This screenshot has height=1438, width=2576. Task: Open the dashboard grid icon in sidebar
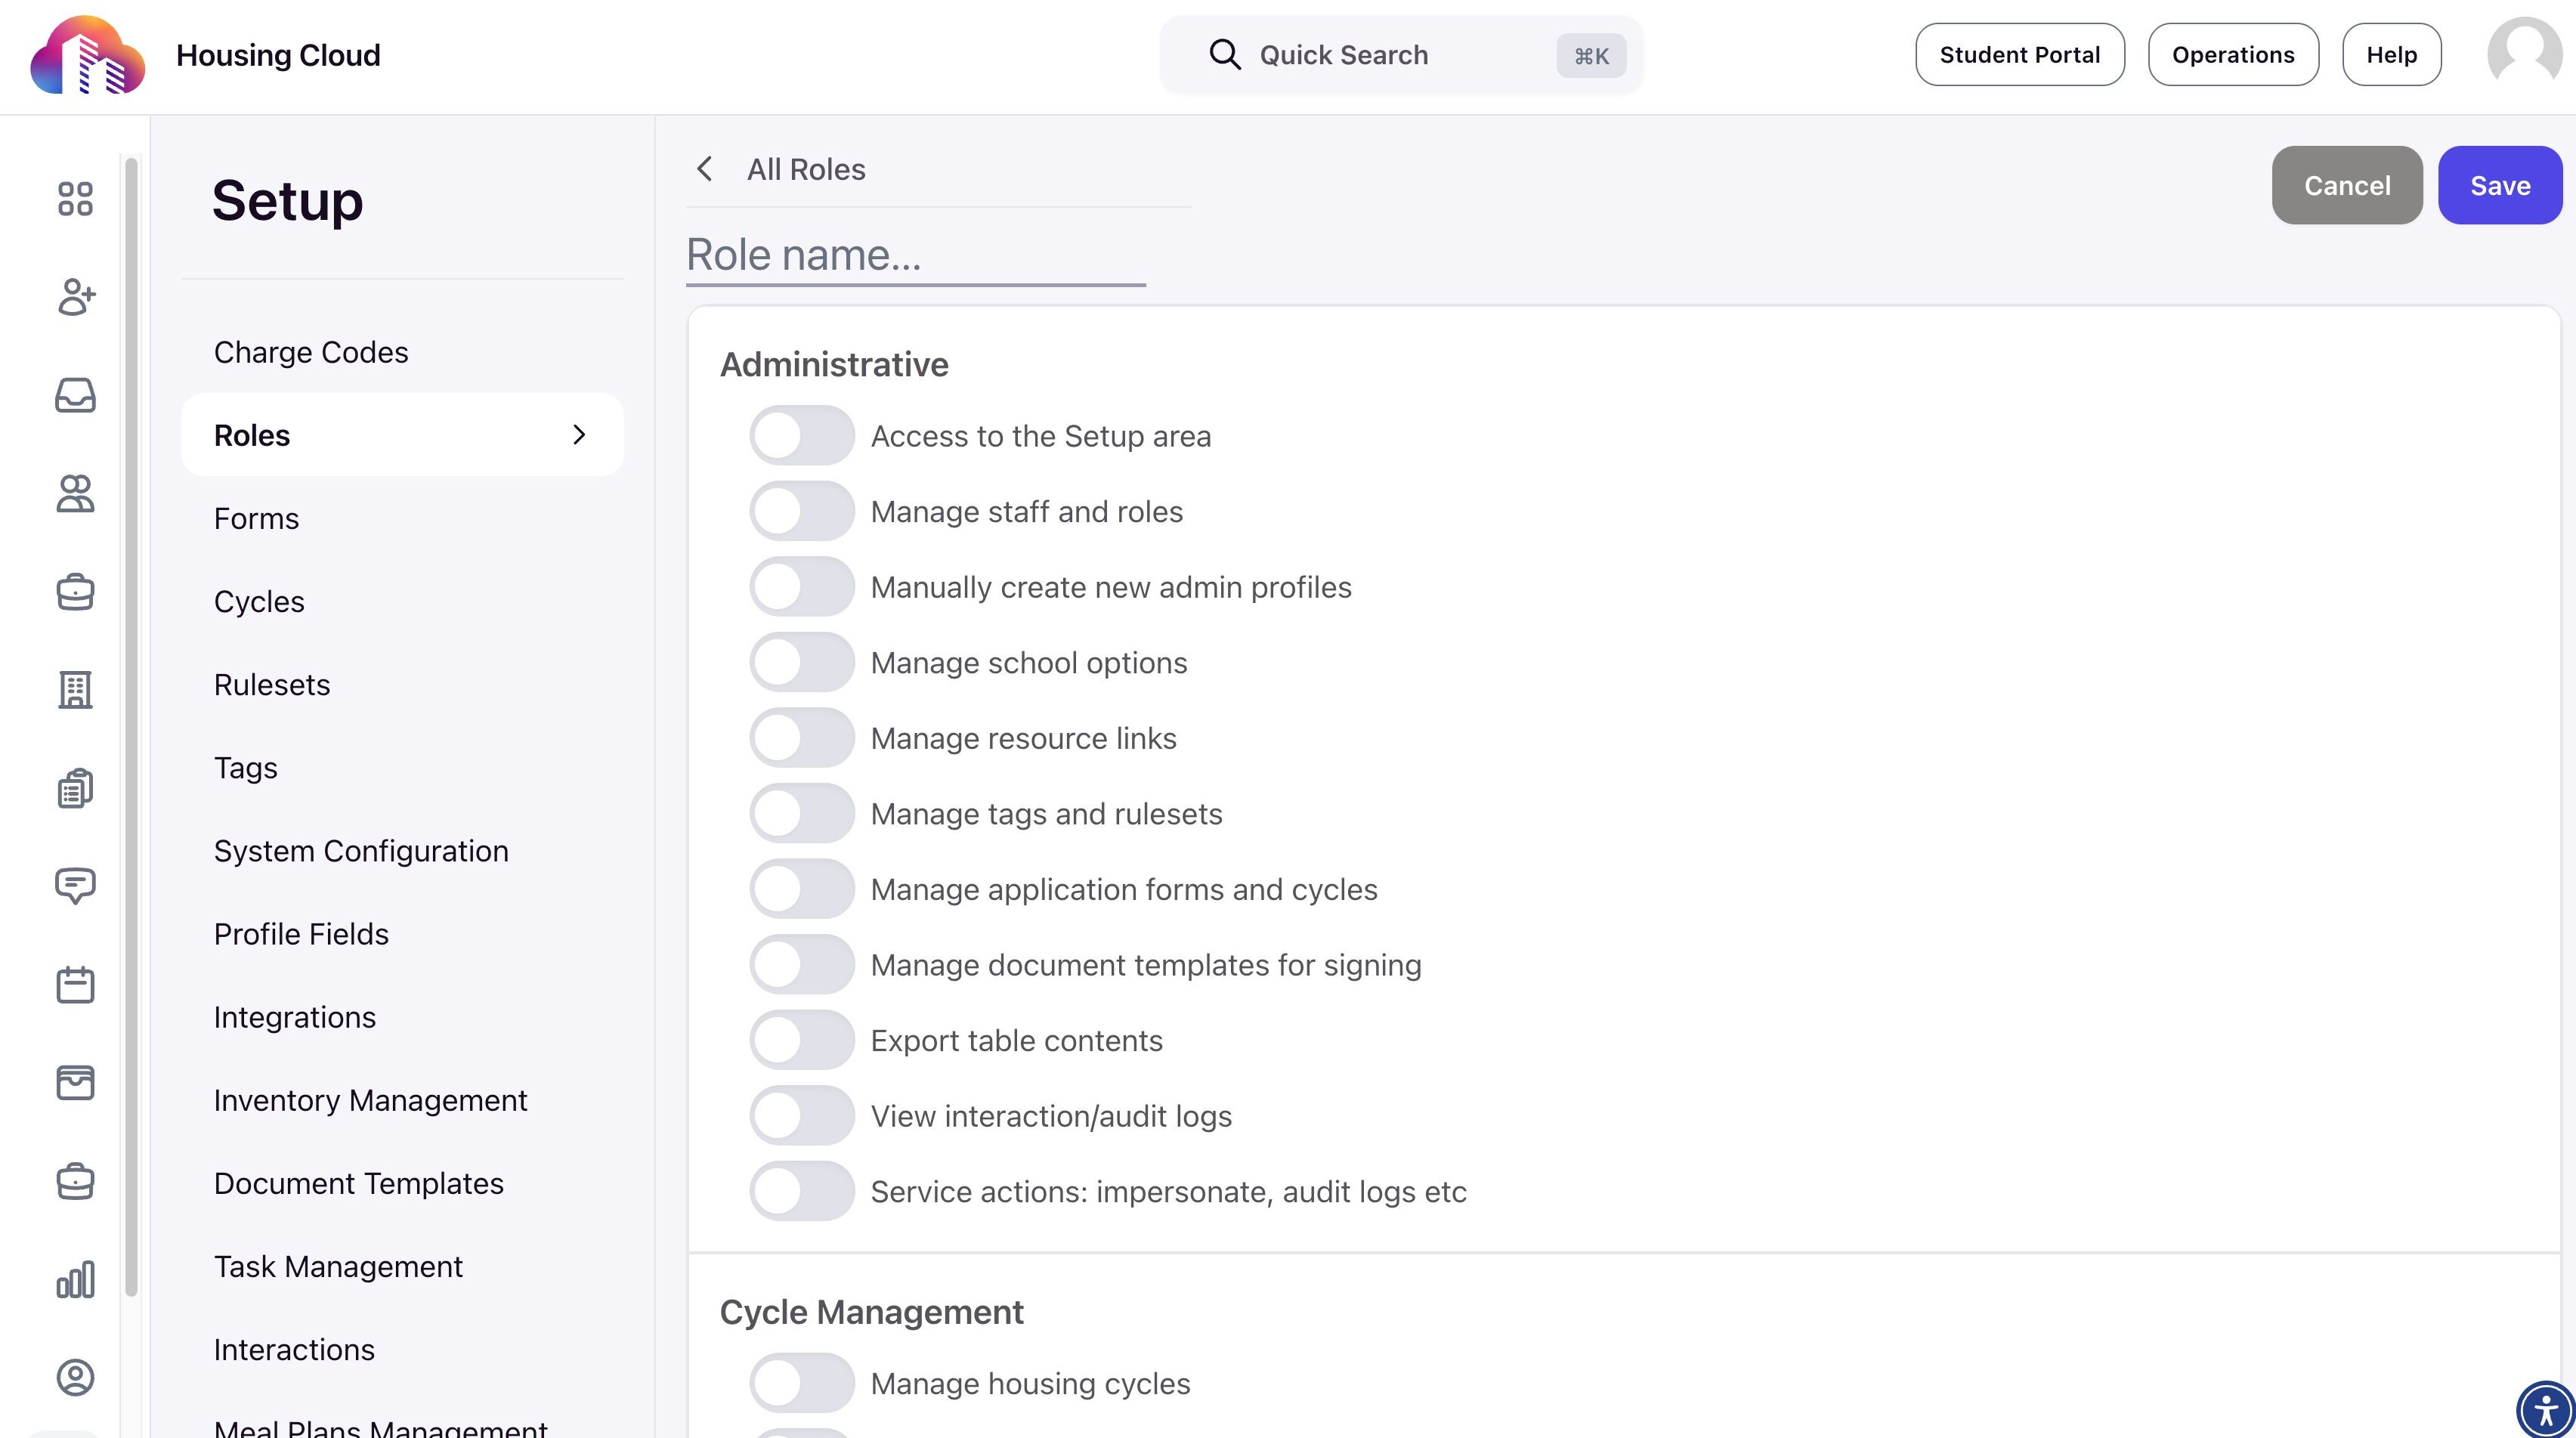75,198
